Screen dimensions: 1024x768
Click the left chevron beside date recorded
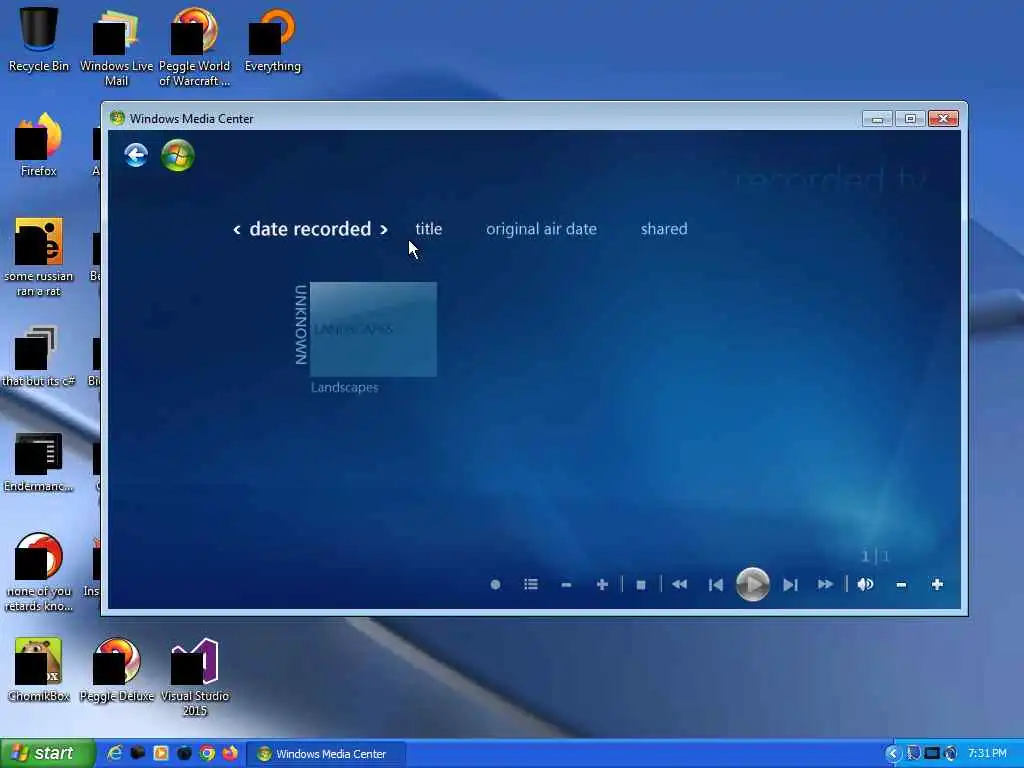[x=237, y=230]
